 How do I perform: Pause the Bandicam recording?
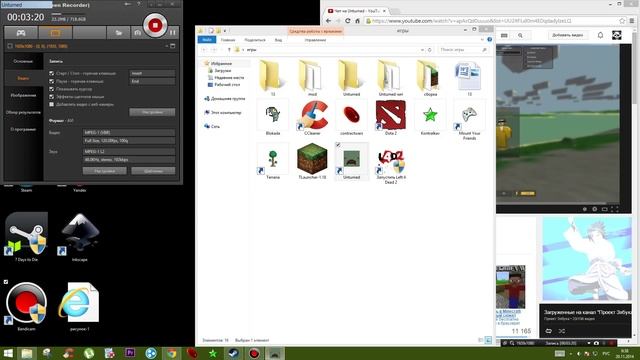pyautogui.click(x=173, y=32)
